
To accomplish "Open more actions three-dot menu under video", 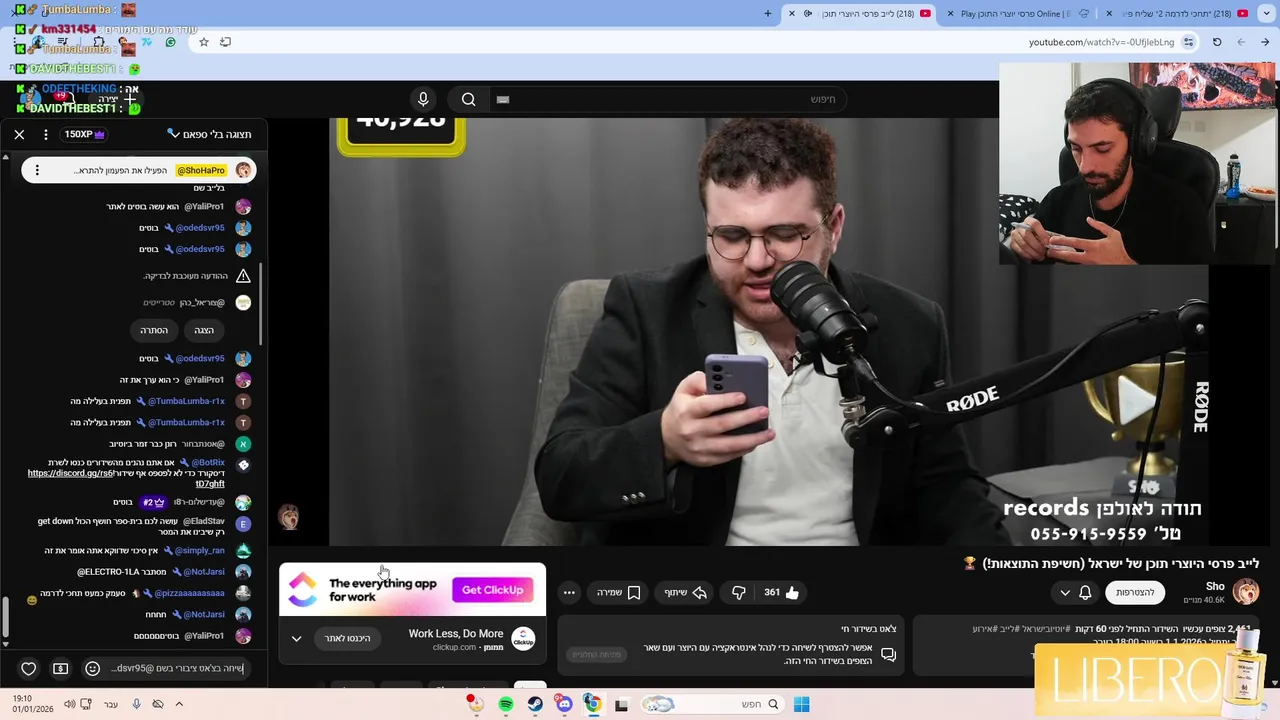I will point(569,592).
